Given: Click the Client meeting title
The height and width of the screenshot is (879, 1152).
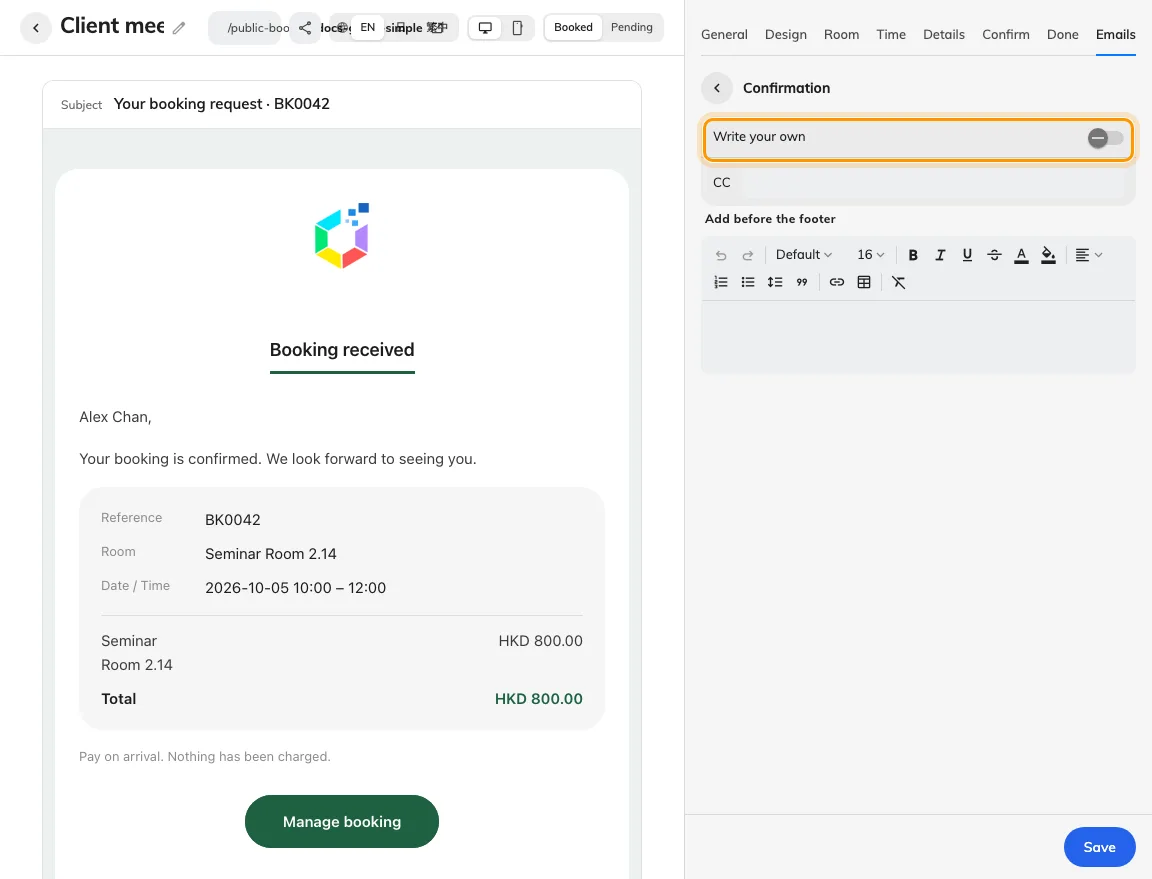Looking at the screenshot, I should tap(112, 26).
